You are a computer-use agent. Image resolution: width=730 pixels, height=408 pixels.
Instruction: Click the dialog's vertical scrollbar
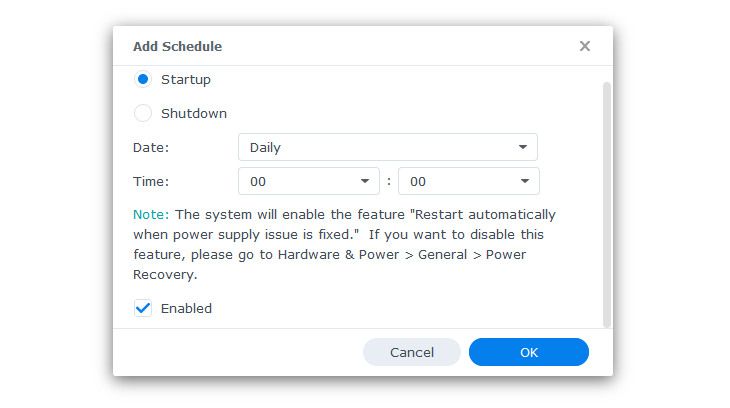pyautogui.click(x=606, y=200)
